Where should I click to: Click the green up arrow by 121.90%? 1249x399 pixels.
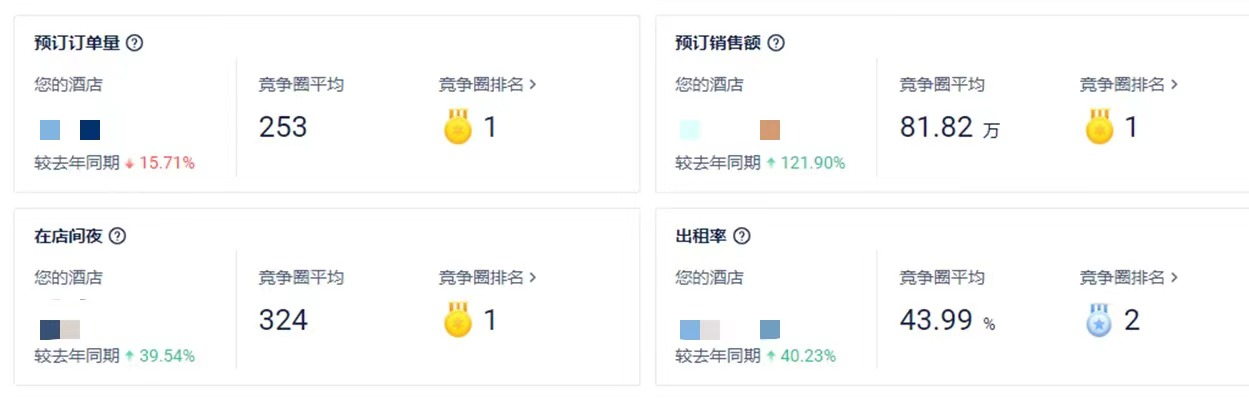coord(771,163)
